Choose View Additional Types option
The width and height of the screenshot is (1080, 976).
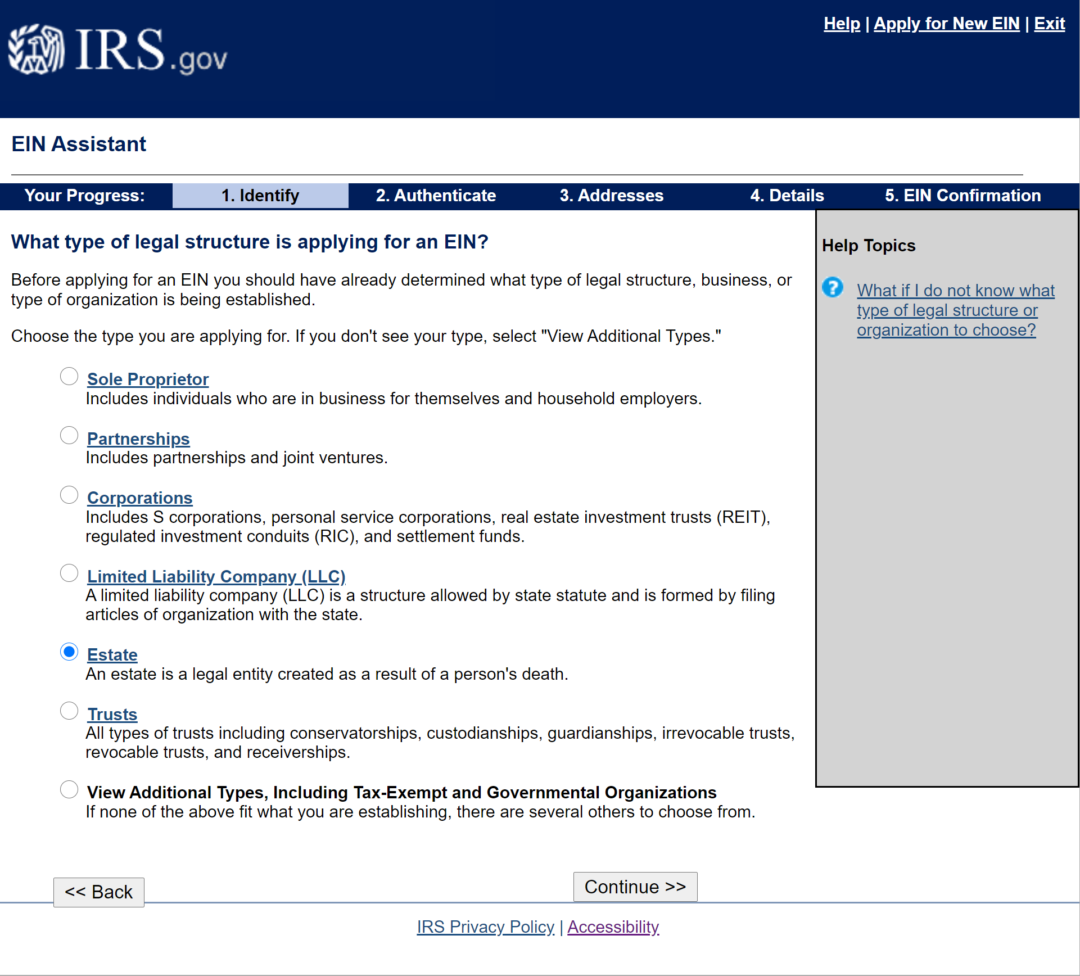pos(69,789)
